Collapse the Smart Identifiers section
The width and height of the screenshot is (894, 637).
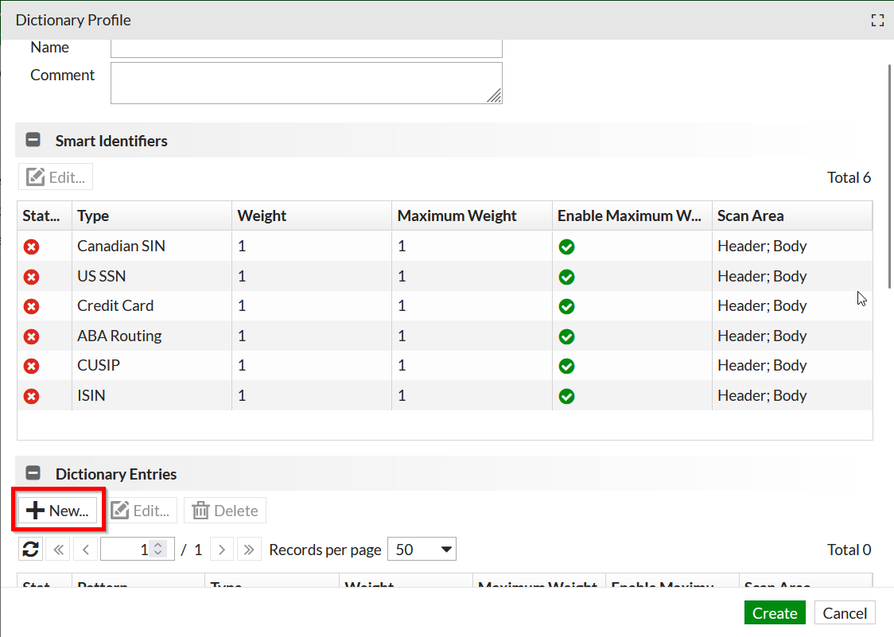[x=33, y=141]
